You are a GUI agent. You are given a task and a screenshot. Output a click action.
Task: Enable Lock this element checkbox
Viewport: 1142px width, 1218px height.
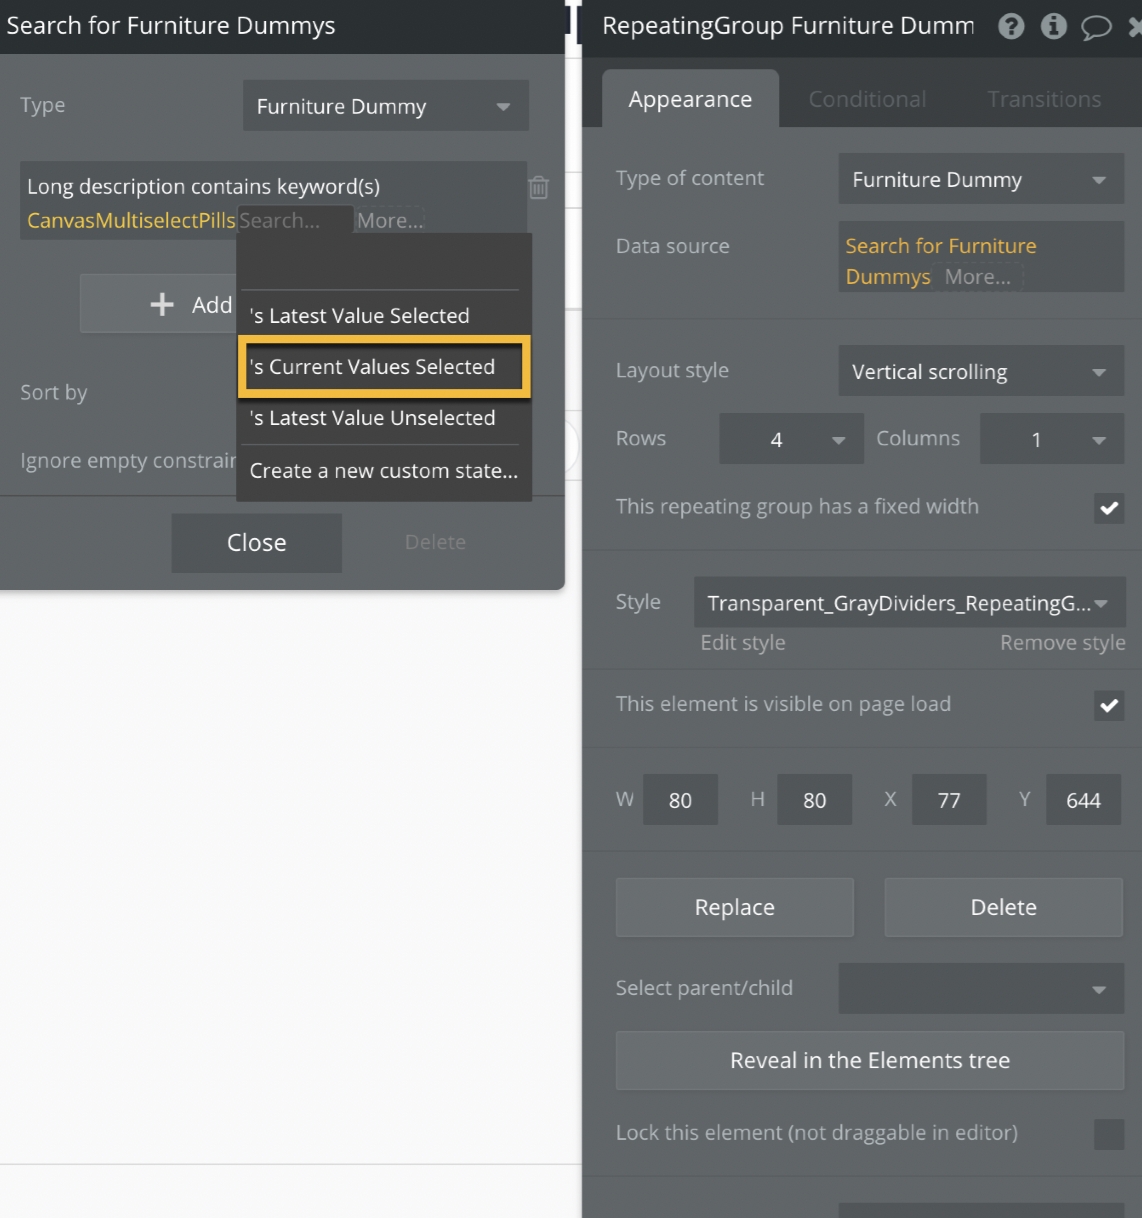1109,1134
